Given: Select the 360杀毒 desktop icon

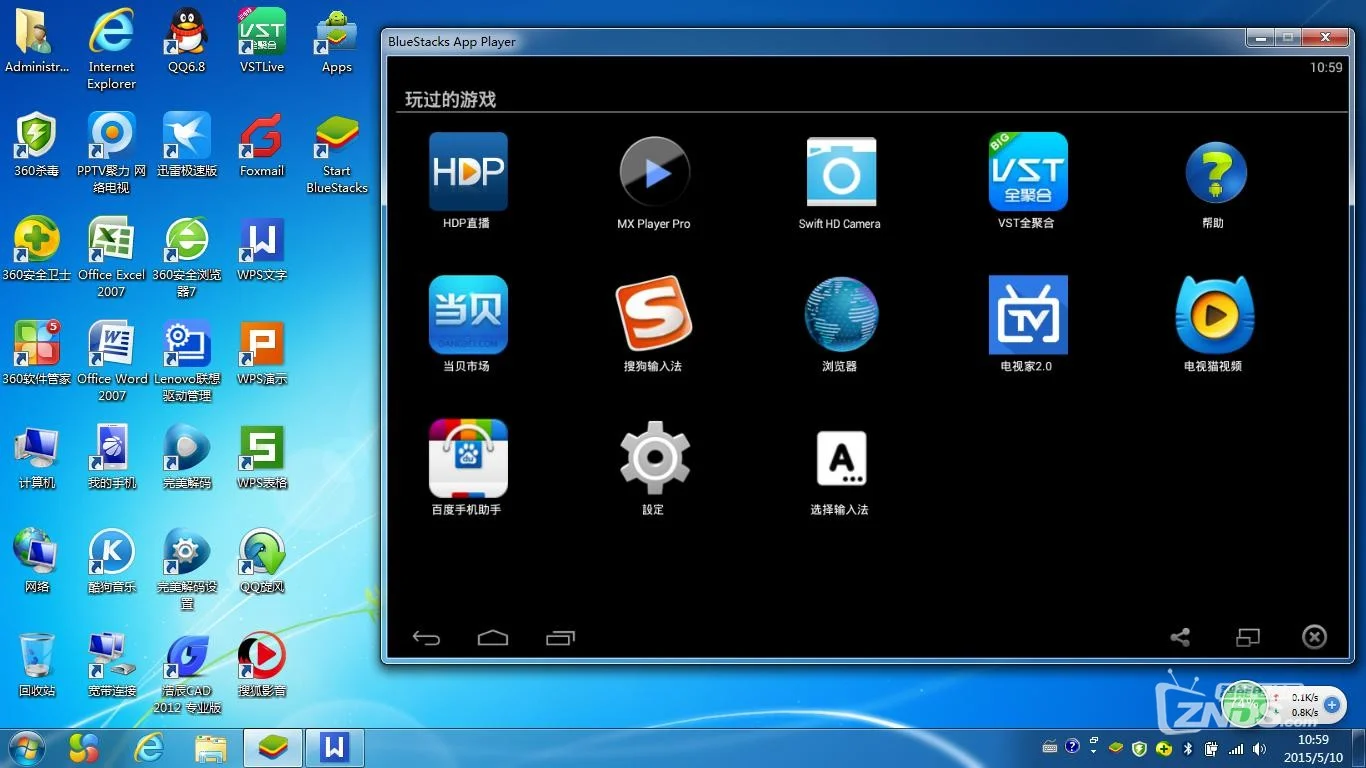Looking at the screenshot, I should coord(37,144).
